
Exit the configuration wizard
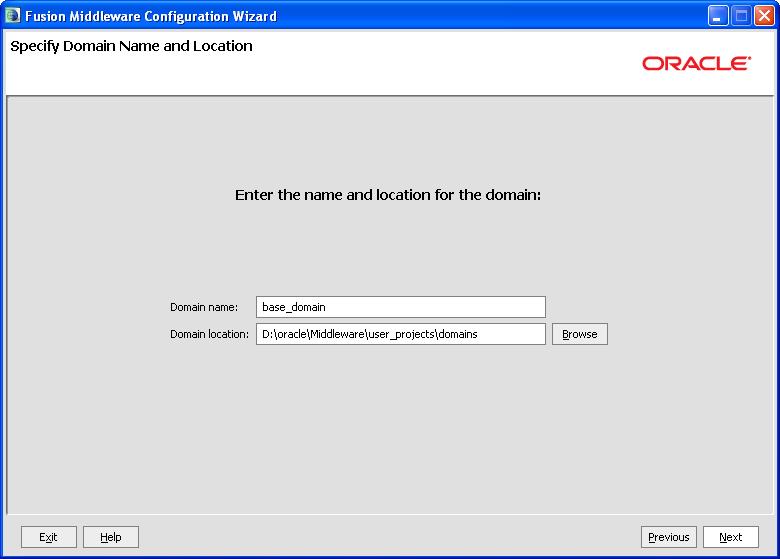(x=49, y=537)
